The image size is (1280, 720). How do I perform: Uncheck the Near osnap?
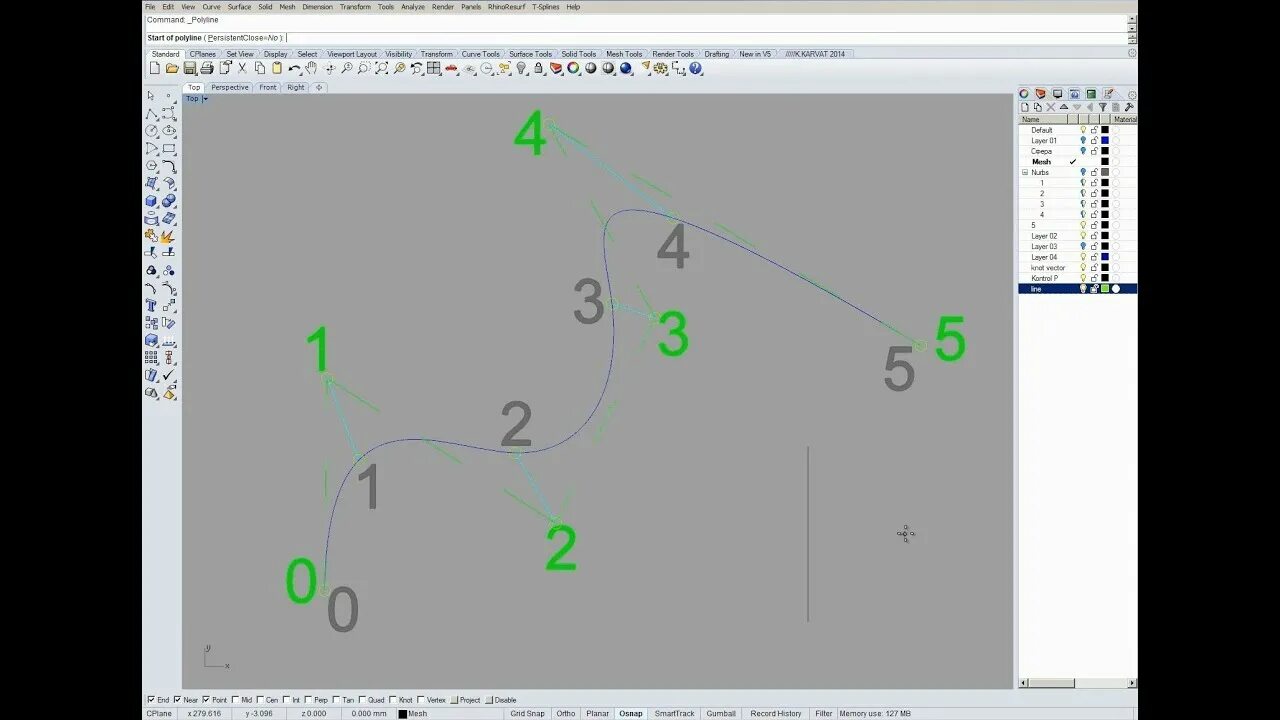point(178,700)
